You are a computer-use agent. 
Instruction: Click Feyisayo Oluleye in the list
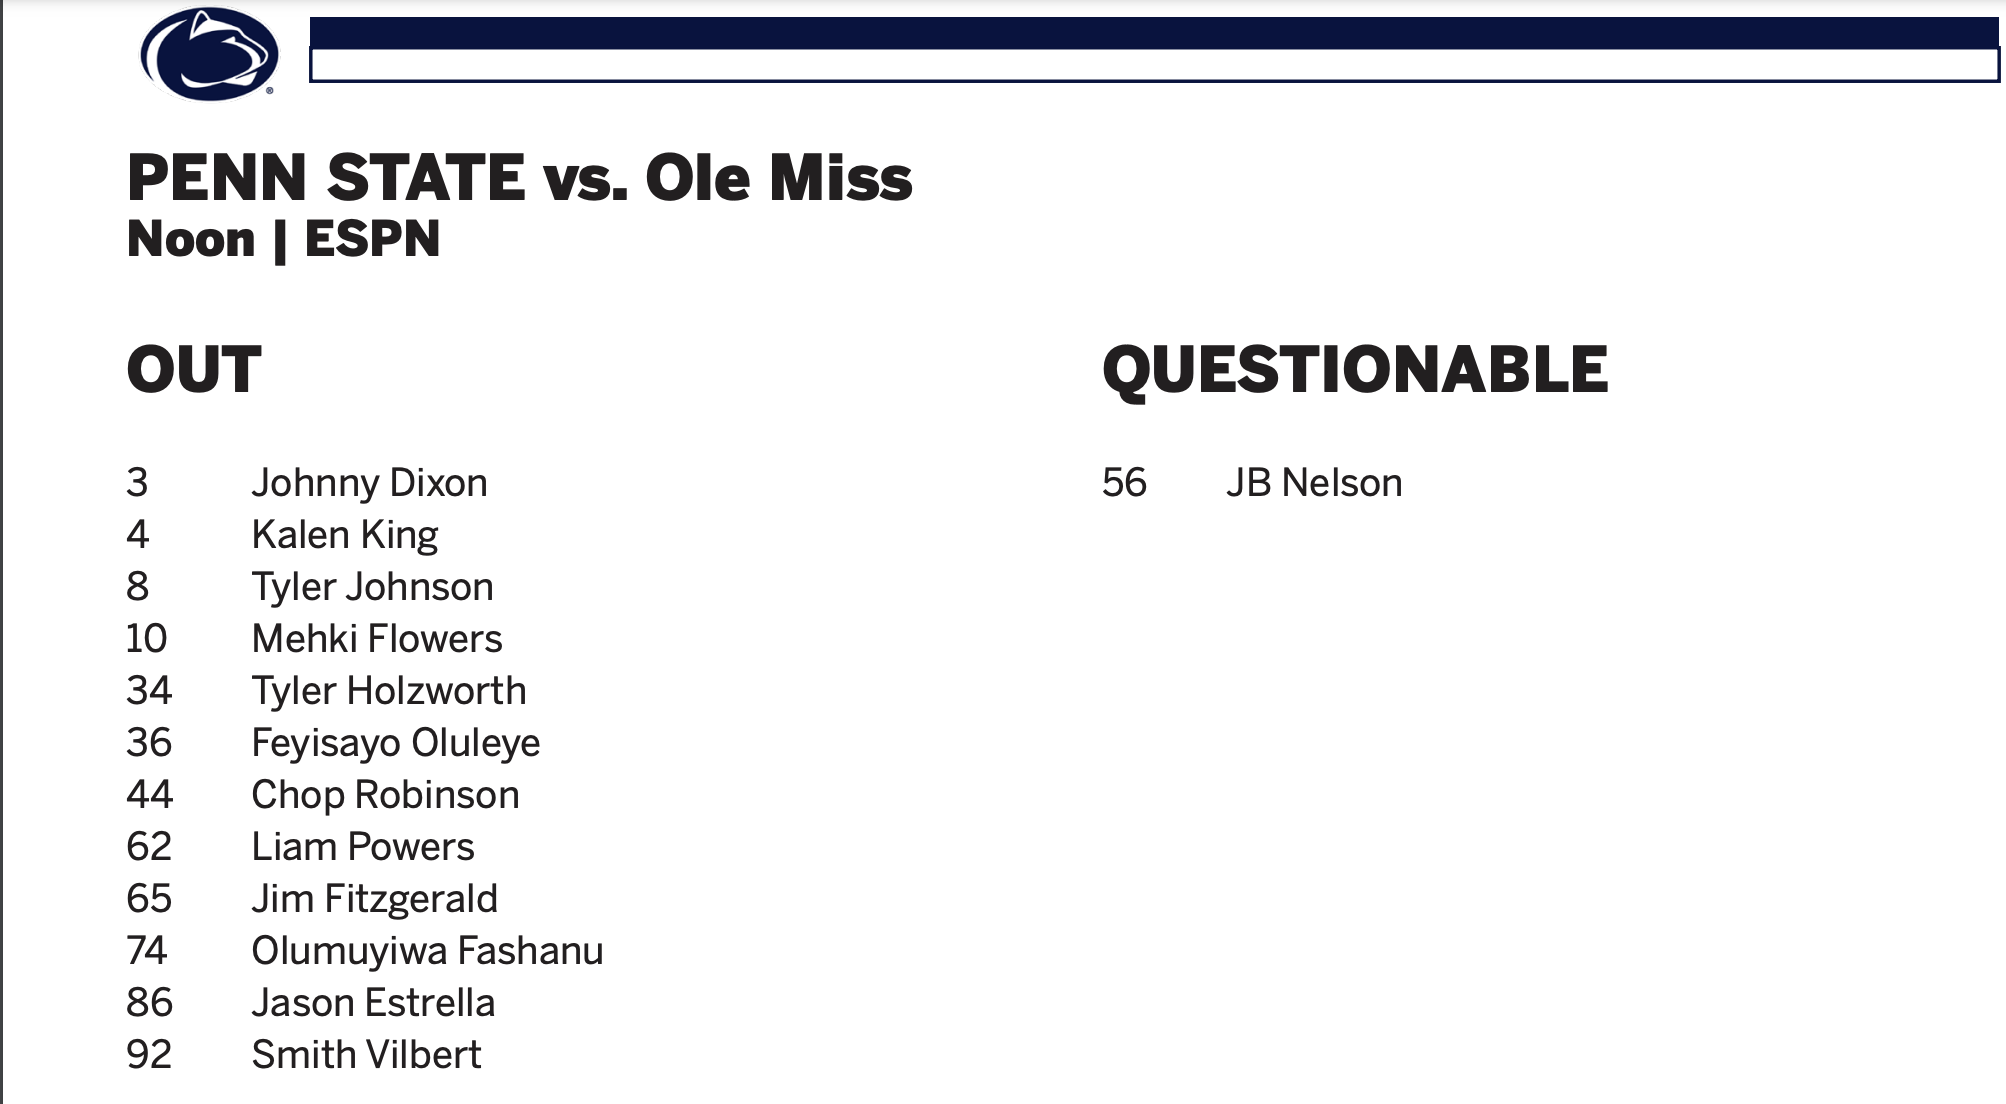coord(395,743)
